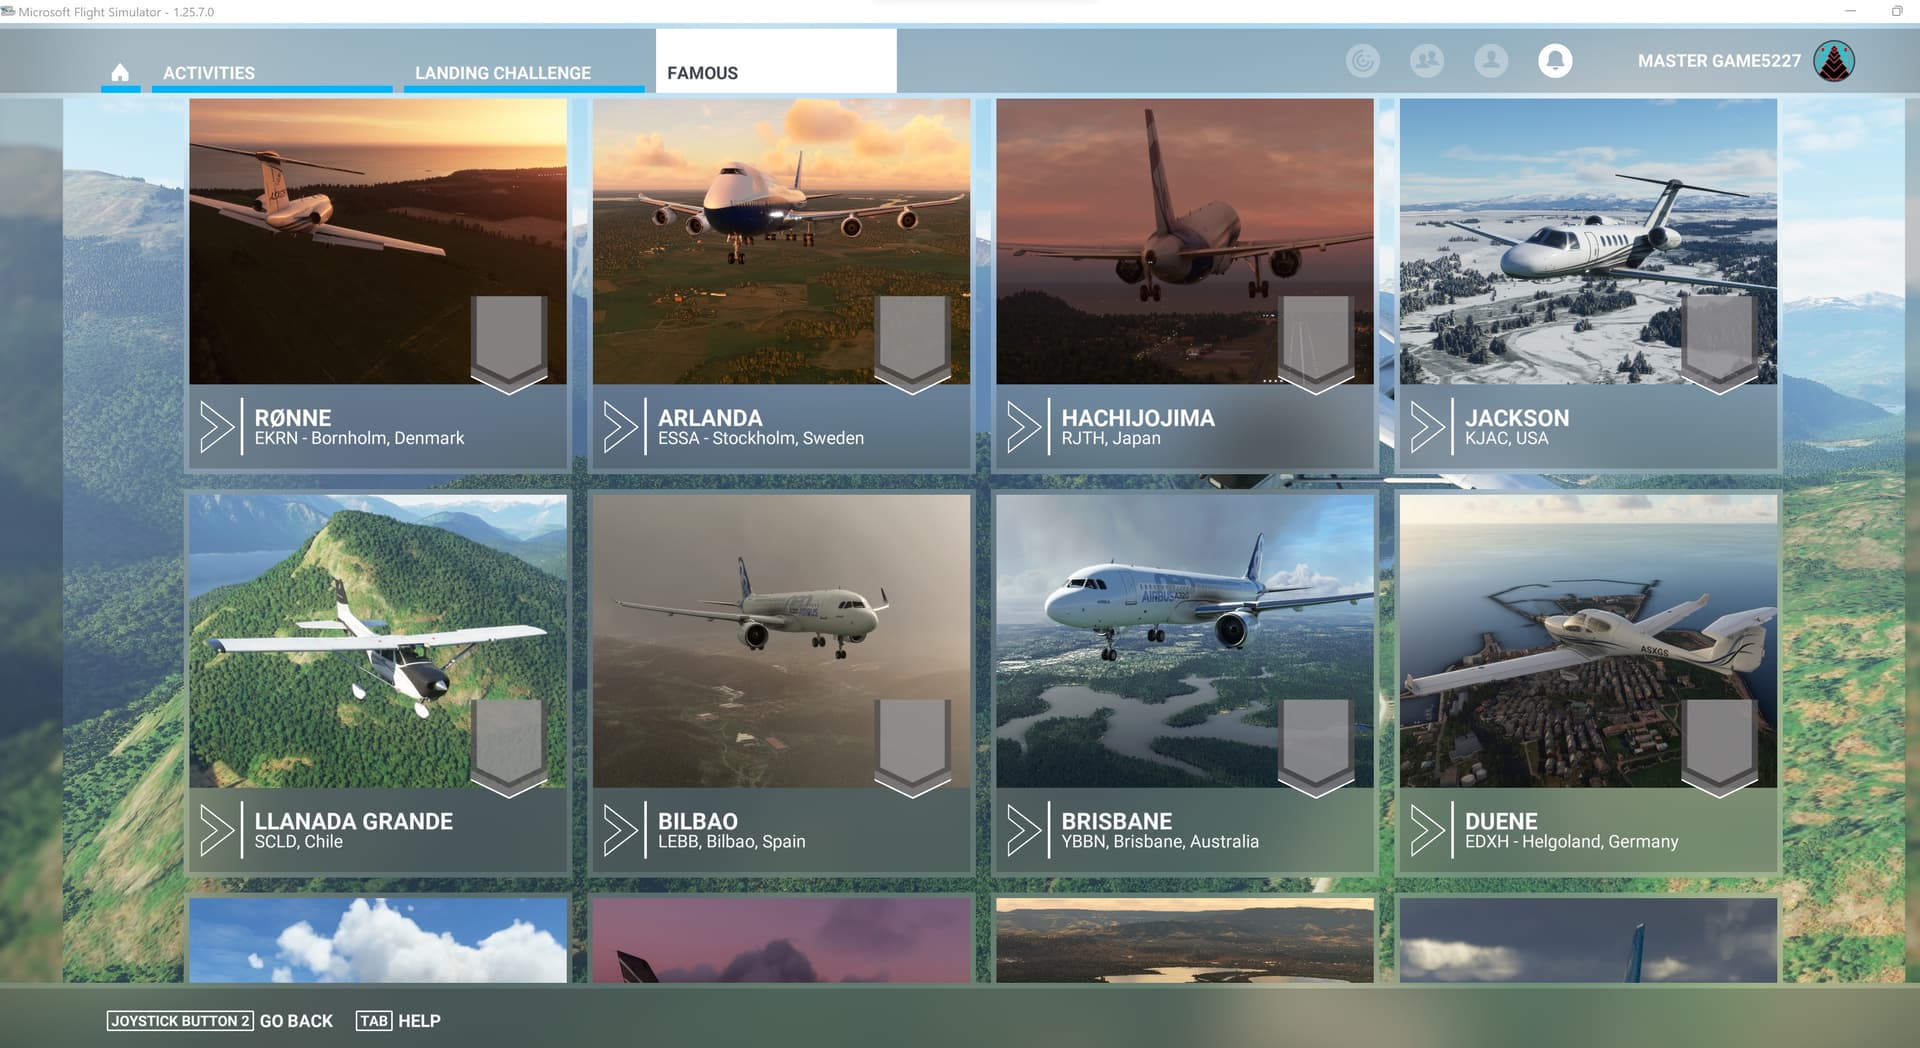Click the arrow icon beside LLANADA GRANDE

coord(216,830)
